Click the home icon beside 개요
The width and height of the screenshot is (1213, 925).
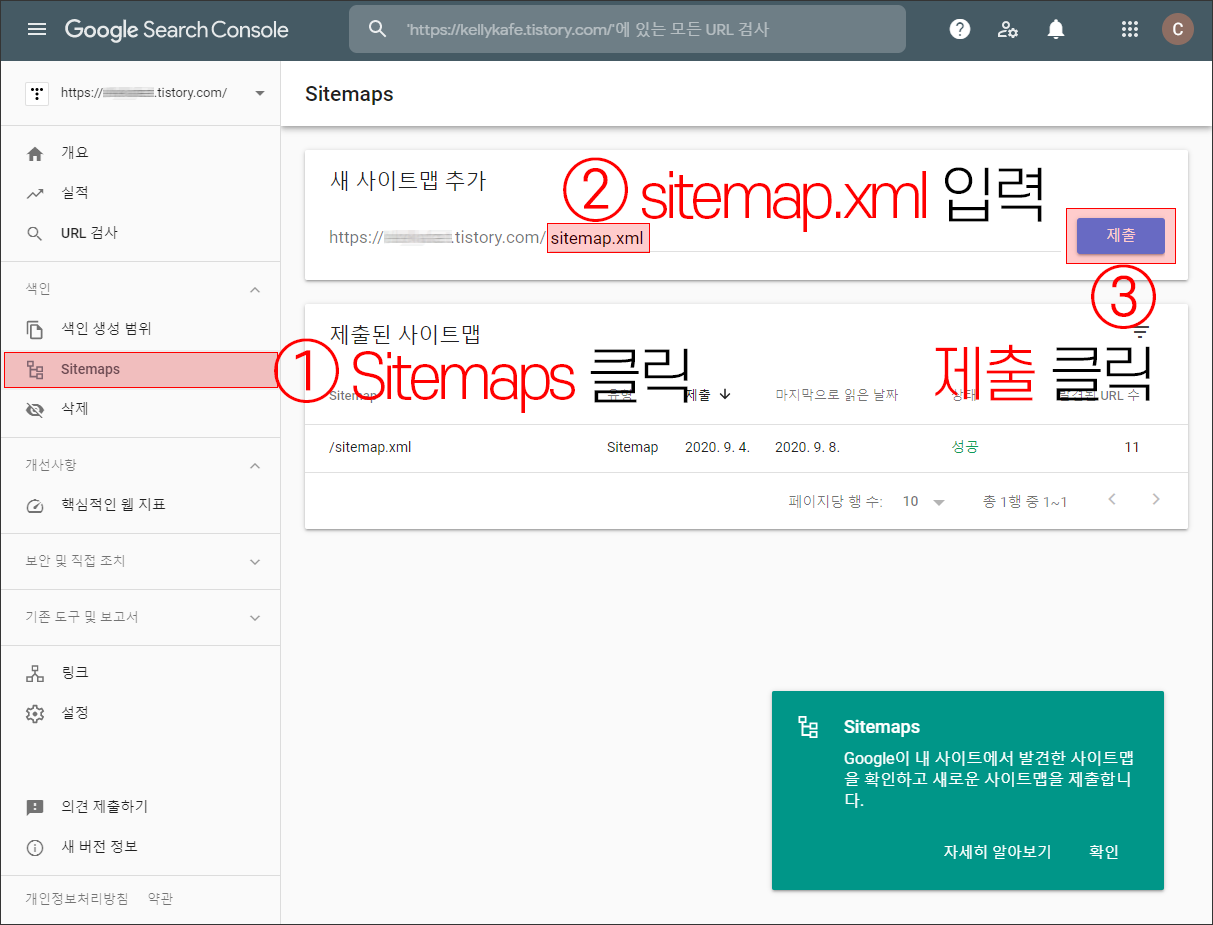pos(35,153)
